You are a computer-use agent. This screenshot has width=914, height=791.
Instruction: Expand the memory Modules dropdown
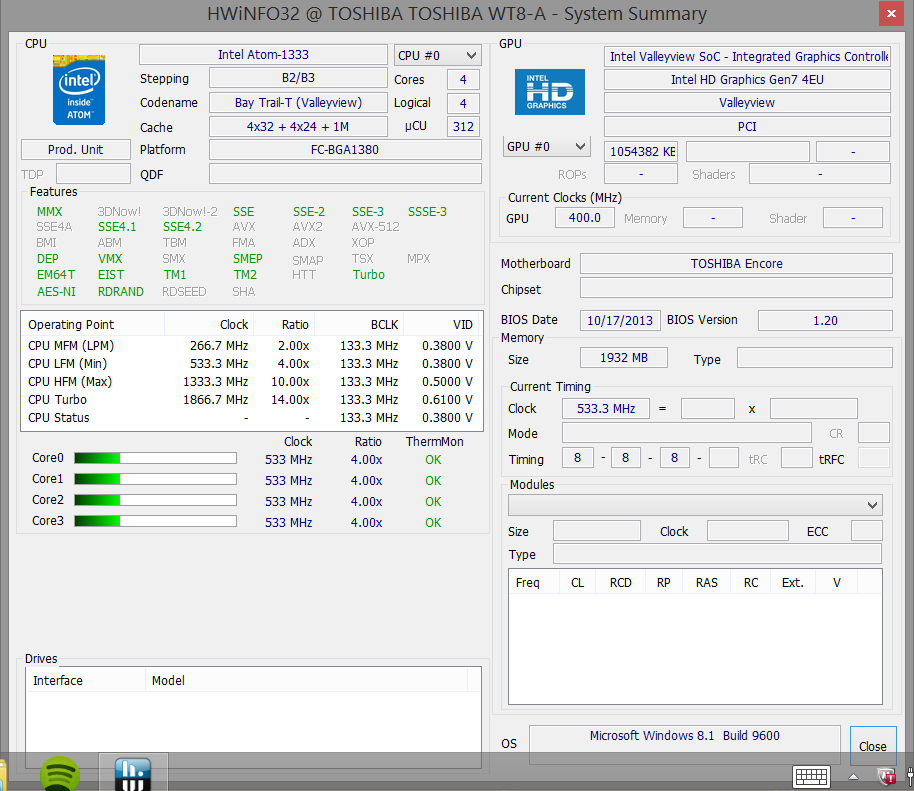(x=695, y=505)
